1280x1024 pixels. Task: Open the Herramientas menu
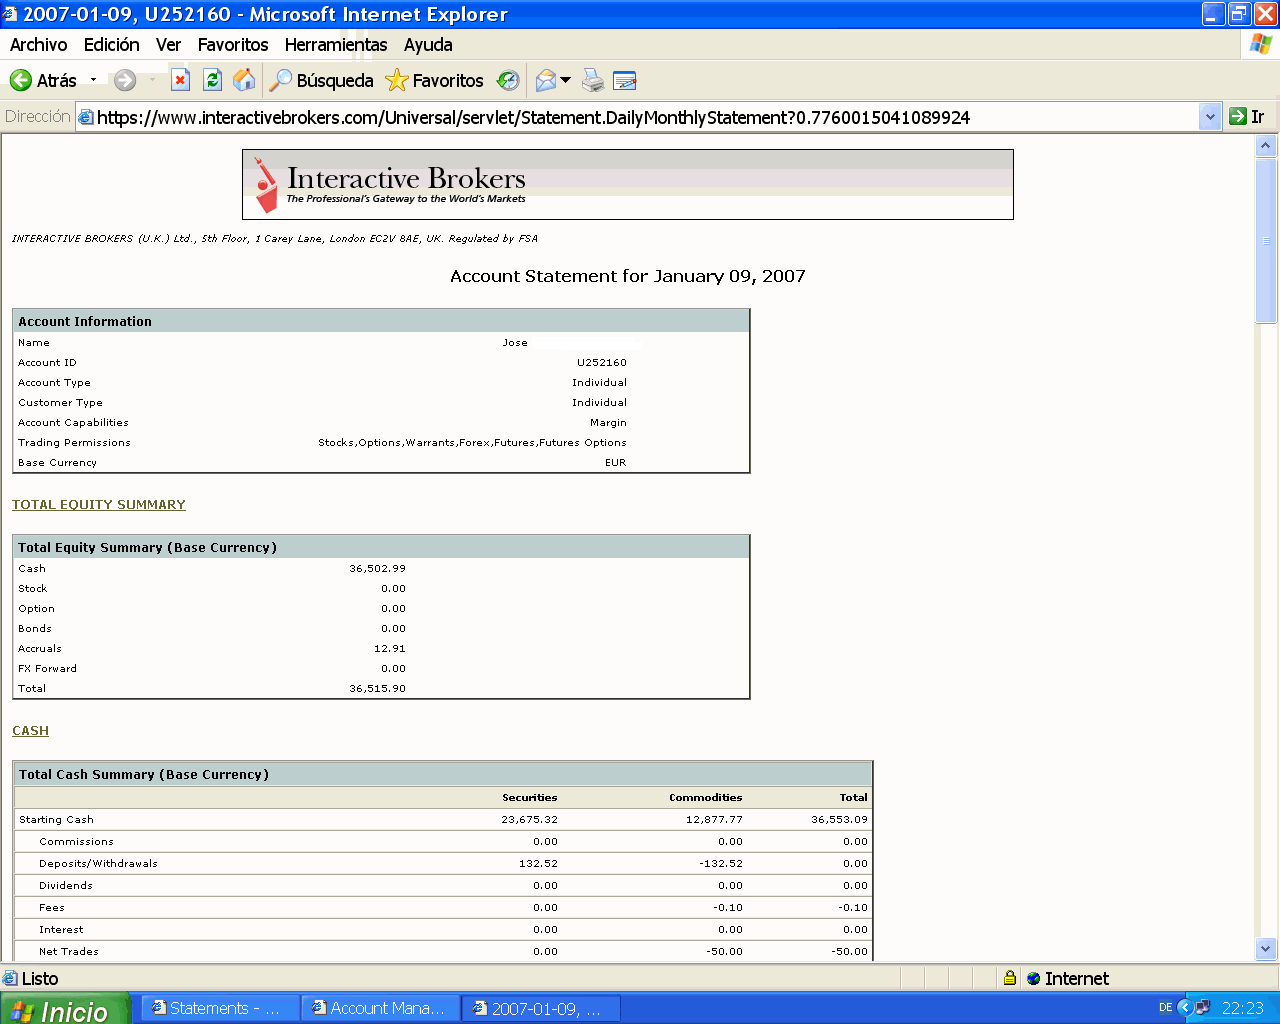click(x=336, y=45)
